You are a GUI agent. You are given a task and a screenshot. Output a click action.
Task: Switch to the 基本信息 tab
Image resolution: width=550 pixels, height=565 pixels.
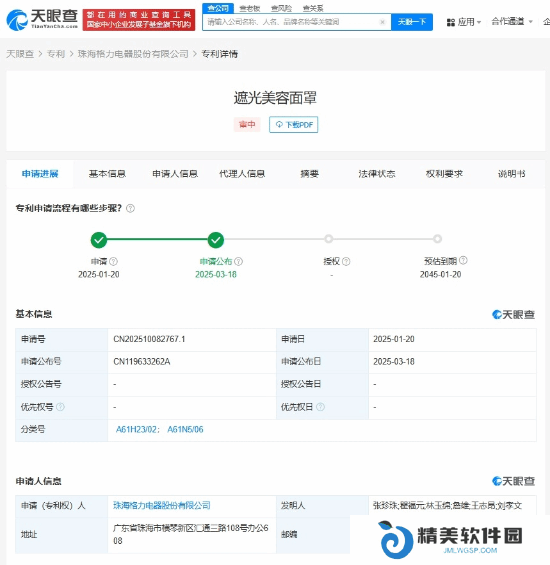tap(107, 174)
